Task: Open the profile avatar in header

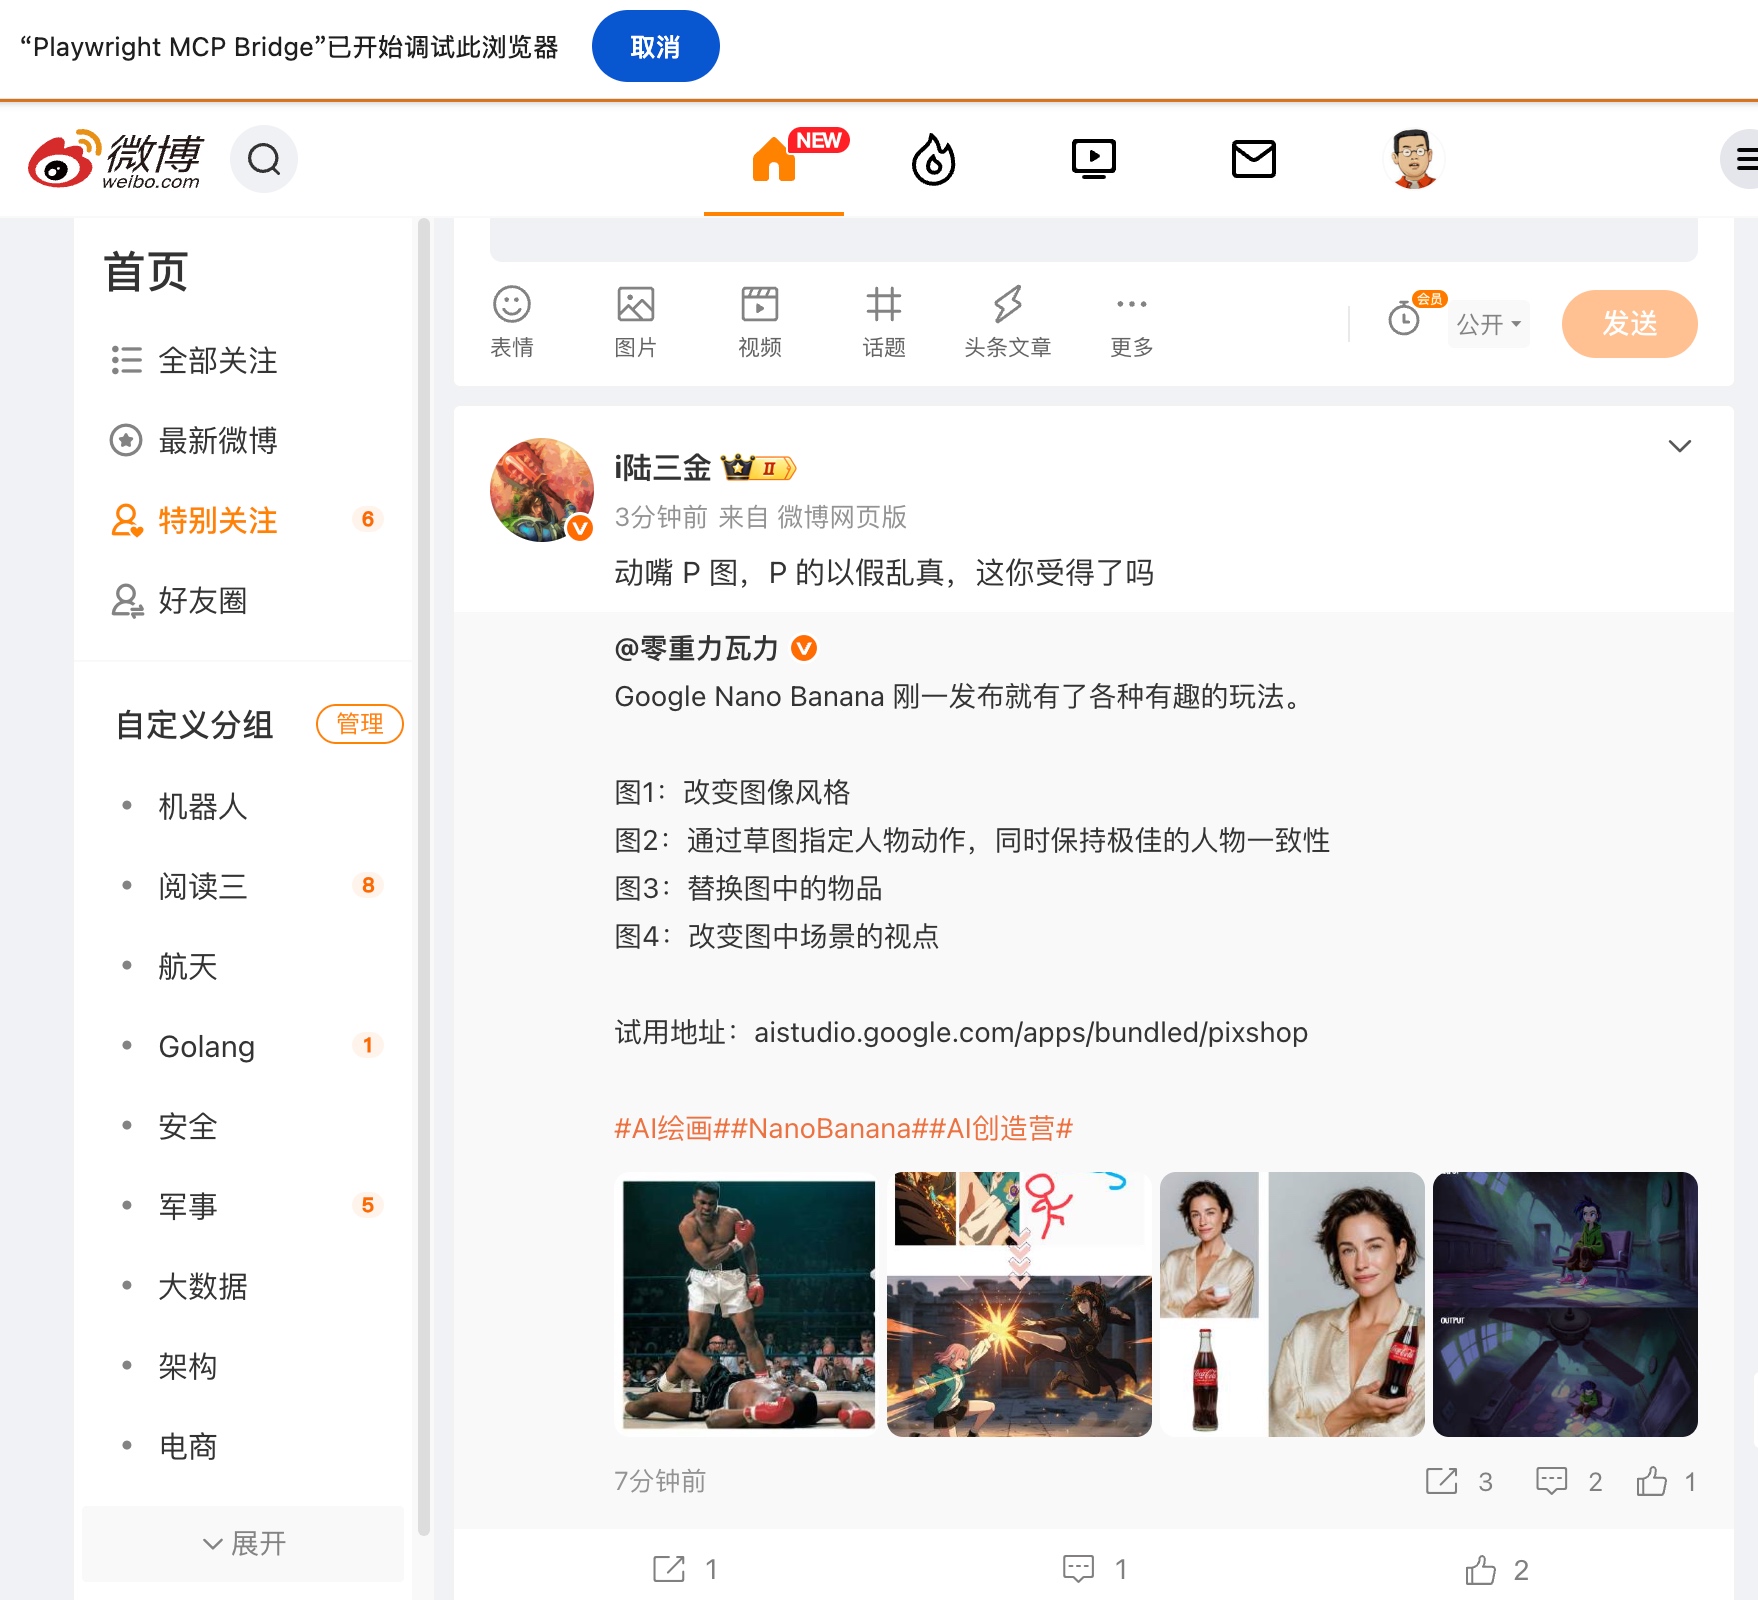Action: point(1414,159)
